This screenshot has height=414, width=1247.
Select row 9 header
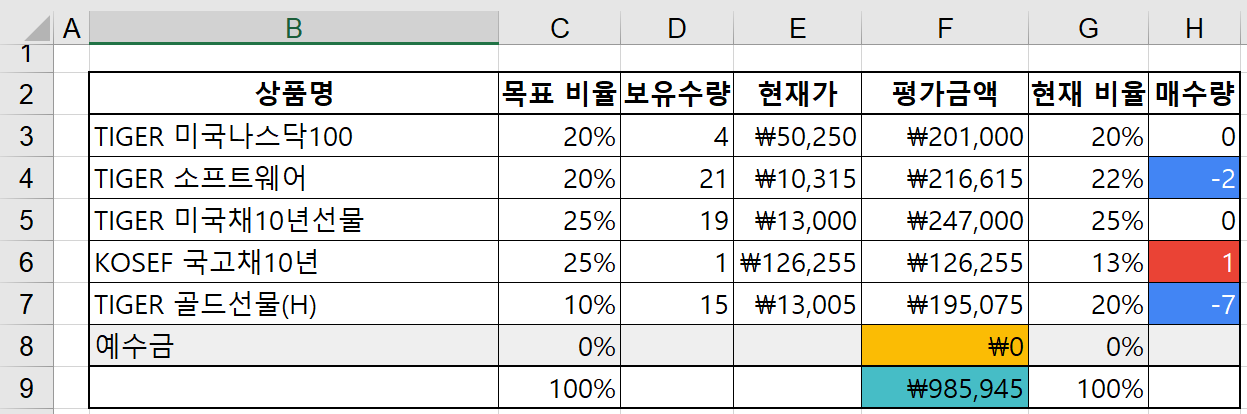[x=25, y=388]
